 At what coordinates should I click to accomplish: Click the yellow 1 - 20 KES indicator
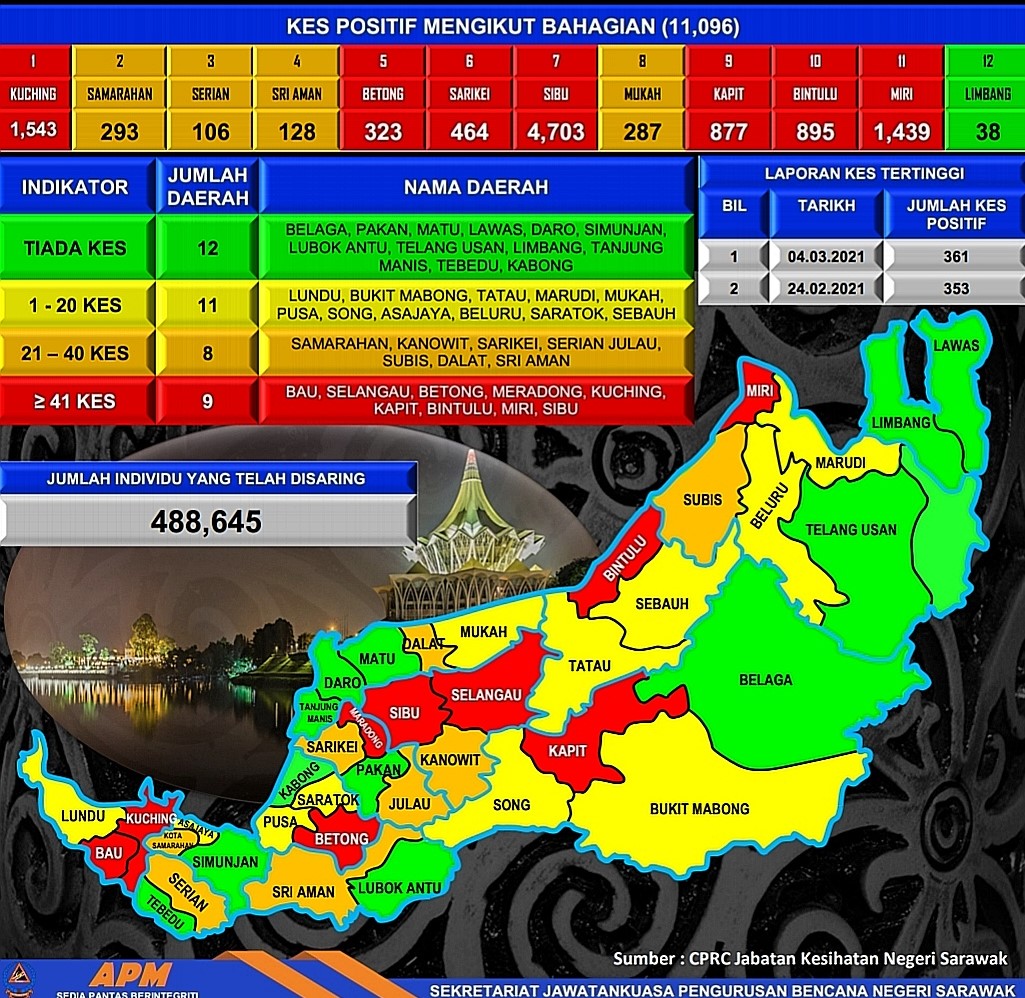pyautogui.click(x=75, y=306)
